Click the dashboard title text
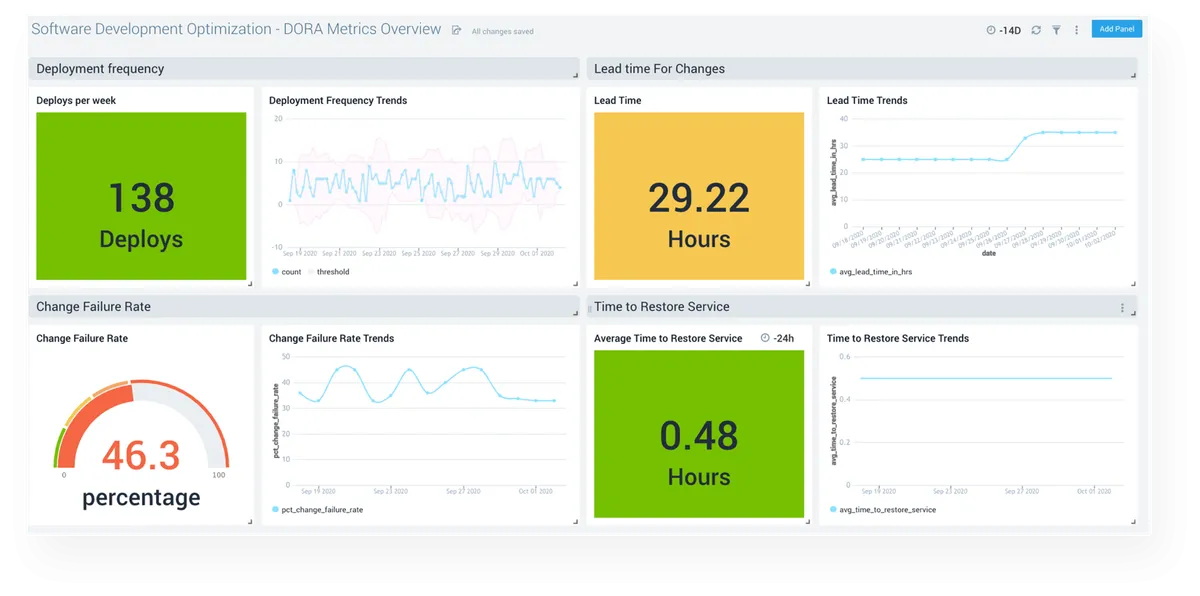Image resolution: width=1200 pixels, height=596 pixels. click(x=236, y=29)
